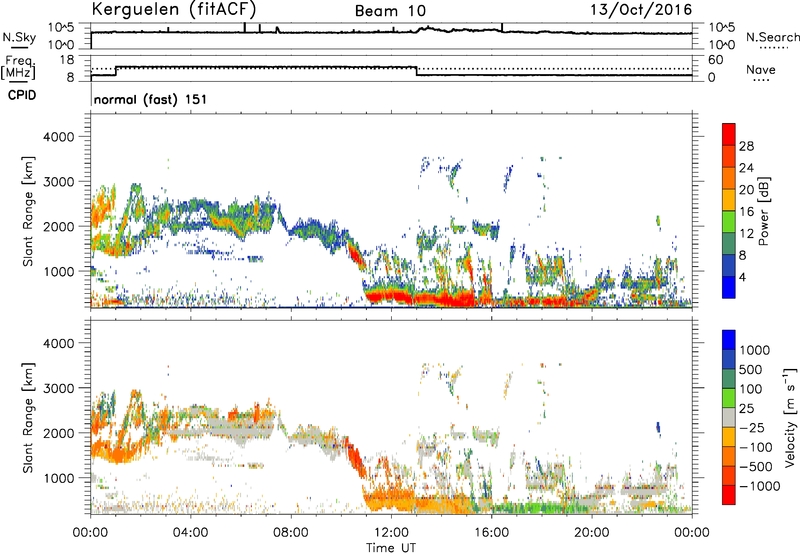This screenshot has width=800, height=554.
Task: Select the "-1000" label on Velocity color bar
Action: point(760,486)
